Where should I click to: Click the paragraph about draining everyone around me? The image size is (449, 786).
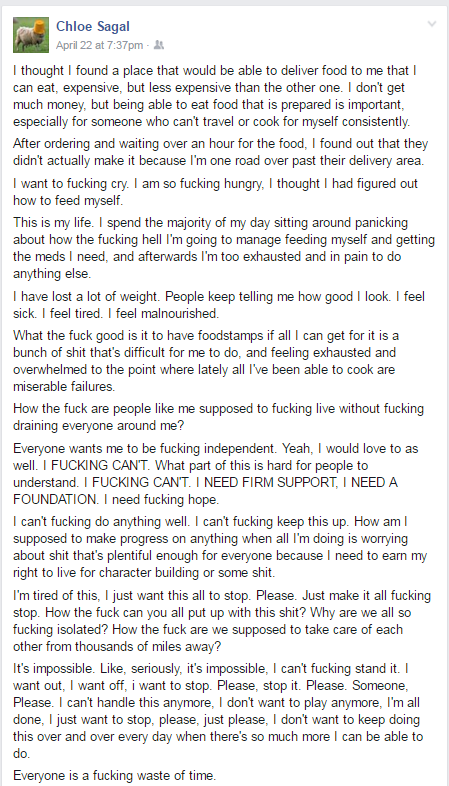pos(218,417)
